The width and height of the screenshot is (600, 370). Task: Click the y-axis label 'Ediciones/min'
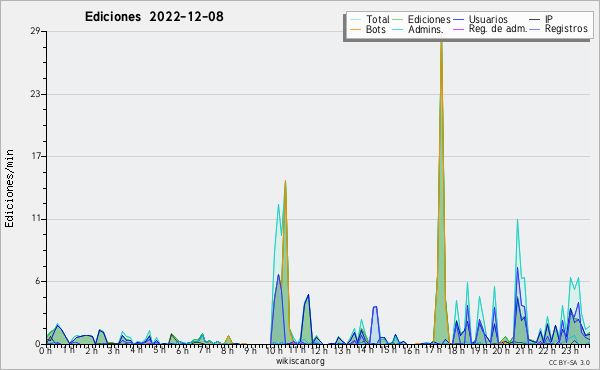9,188
